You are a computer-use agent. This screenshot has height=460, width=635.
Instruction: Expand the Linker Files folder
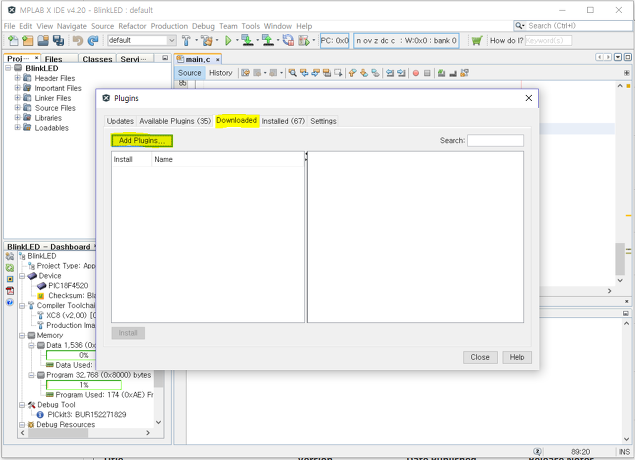point(17,97)
